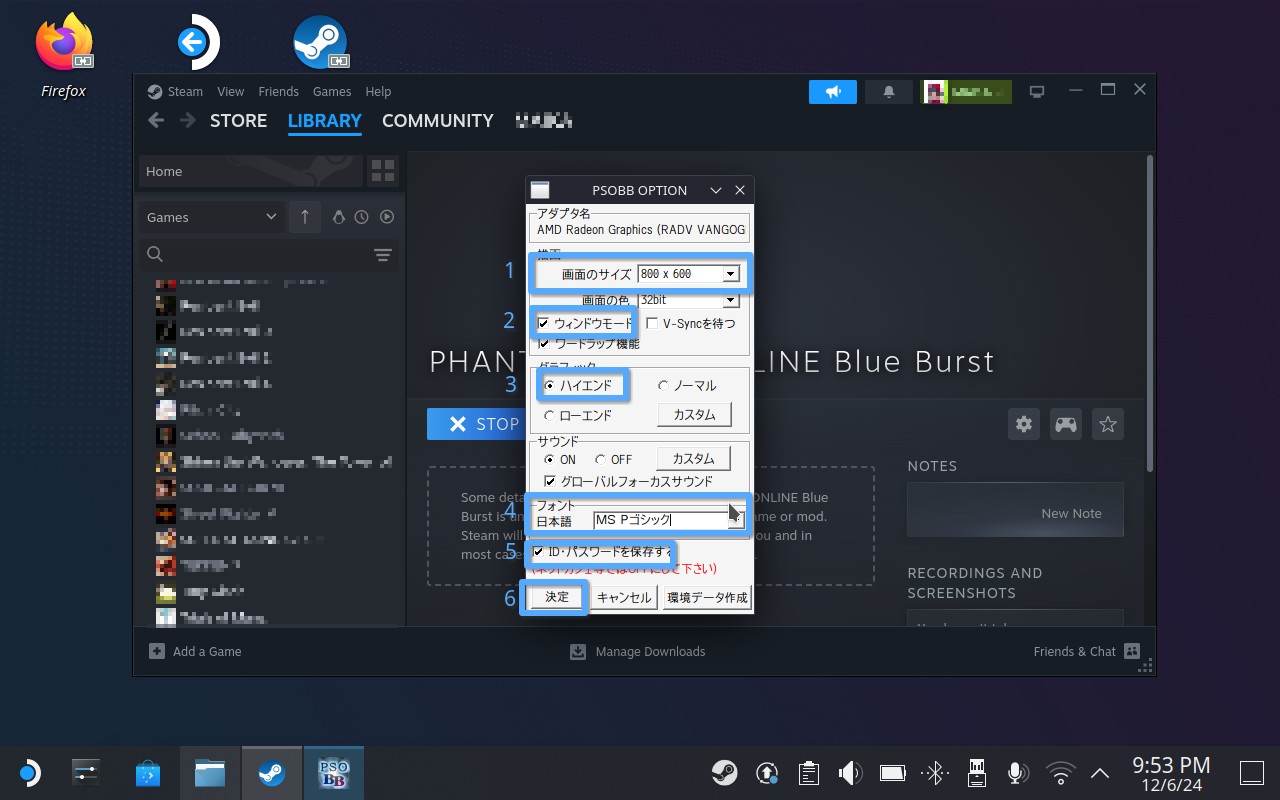This screenshot has height=800, width=1280.
Task: Click the library filter options icon
Action: [x=382, y=255]
